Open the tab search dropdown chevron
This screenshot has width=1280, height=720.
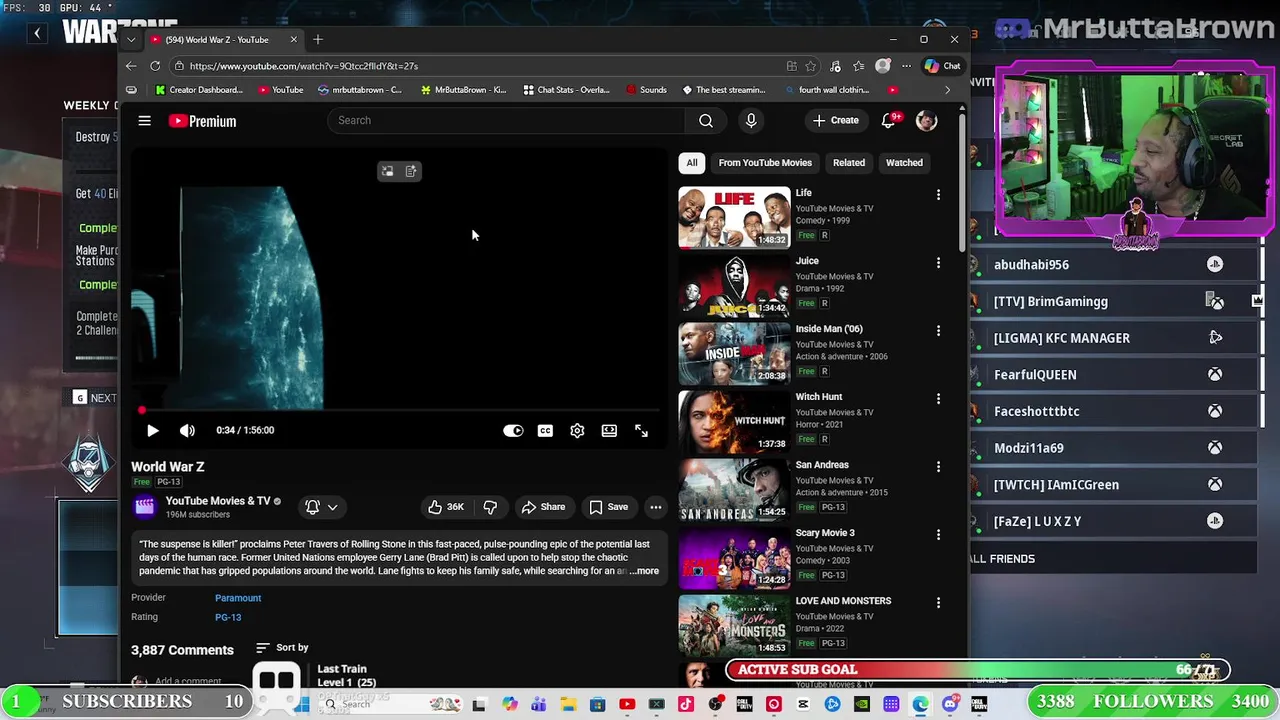(131, 40)
